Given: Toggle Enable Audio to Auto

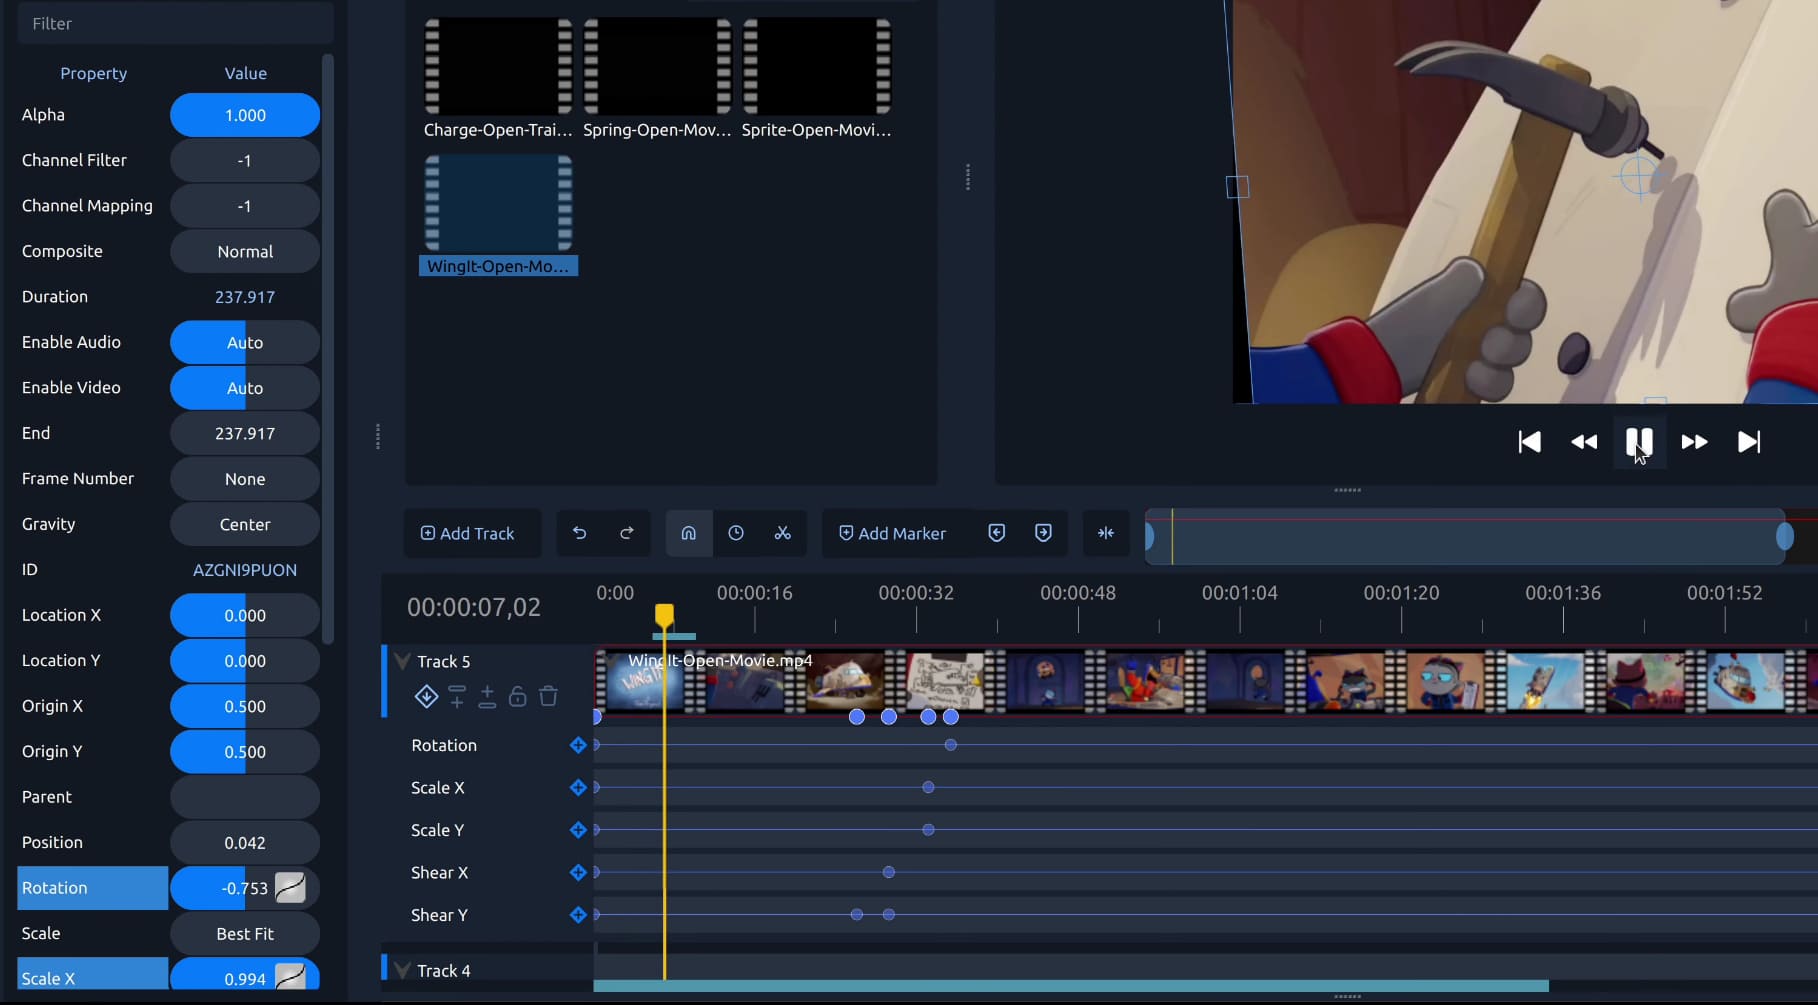Looking at the screenshot, I should [243, 341].
